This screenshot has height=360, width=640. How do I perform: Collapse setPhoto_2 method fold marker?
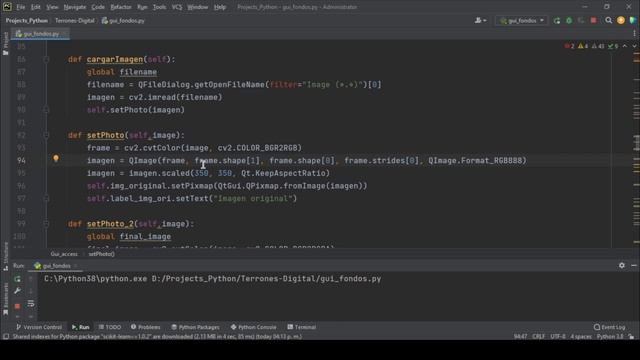coord(46,224)
